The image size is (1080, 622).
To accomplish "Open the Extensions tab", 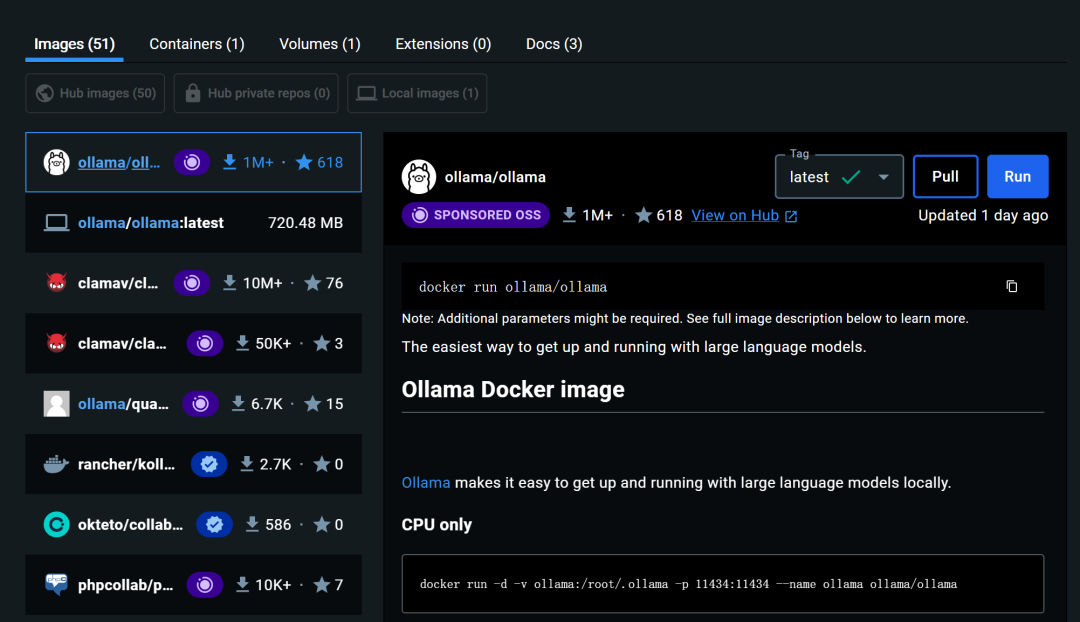I will [443, 44].
